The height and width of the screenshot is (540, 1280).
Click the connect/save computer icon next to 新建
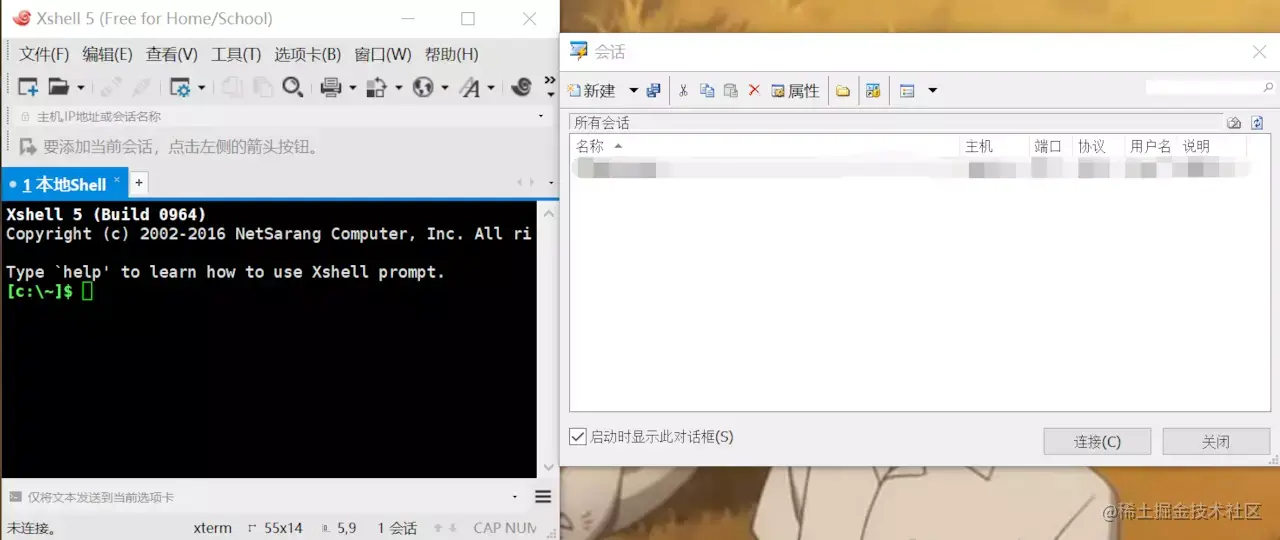click(654, 90)
